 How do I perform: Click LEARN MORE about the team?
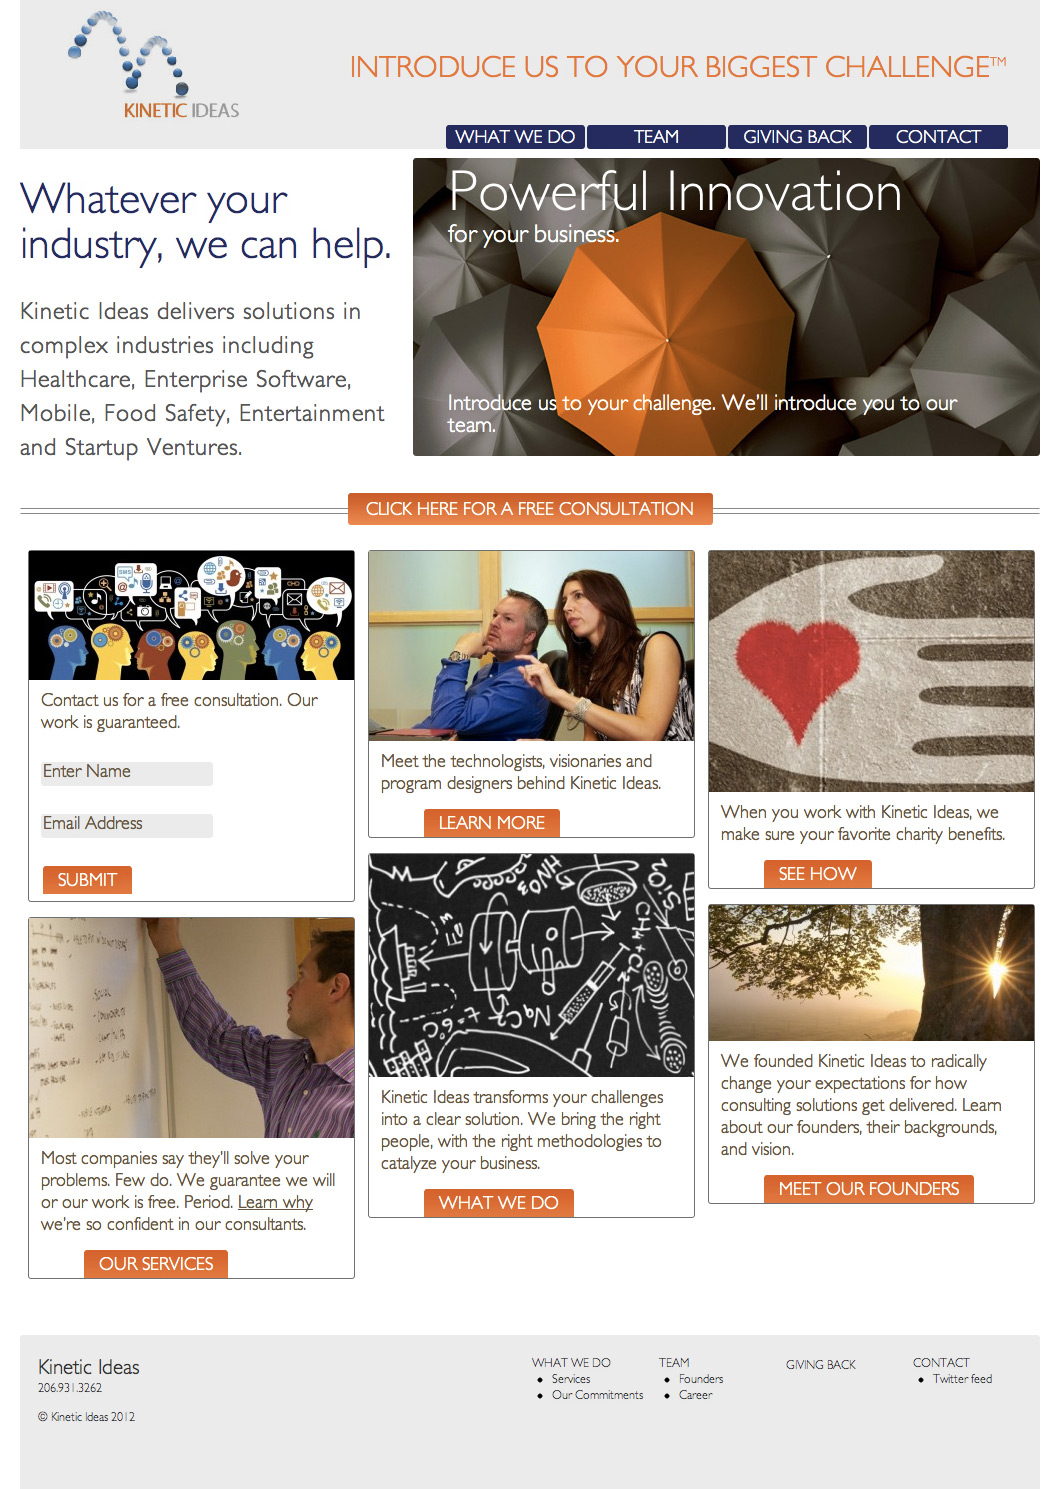(x=492, y=823)
